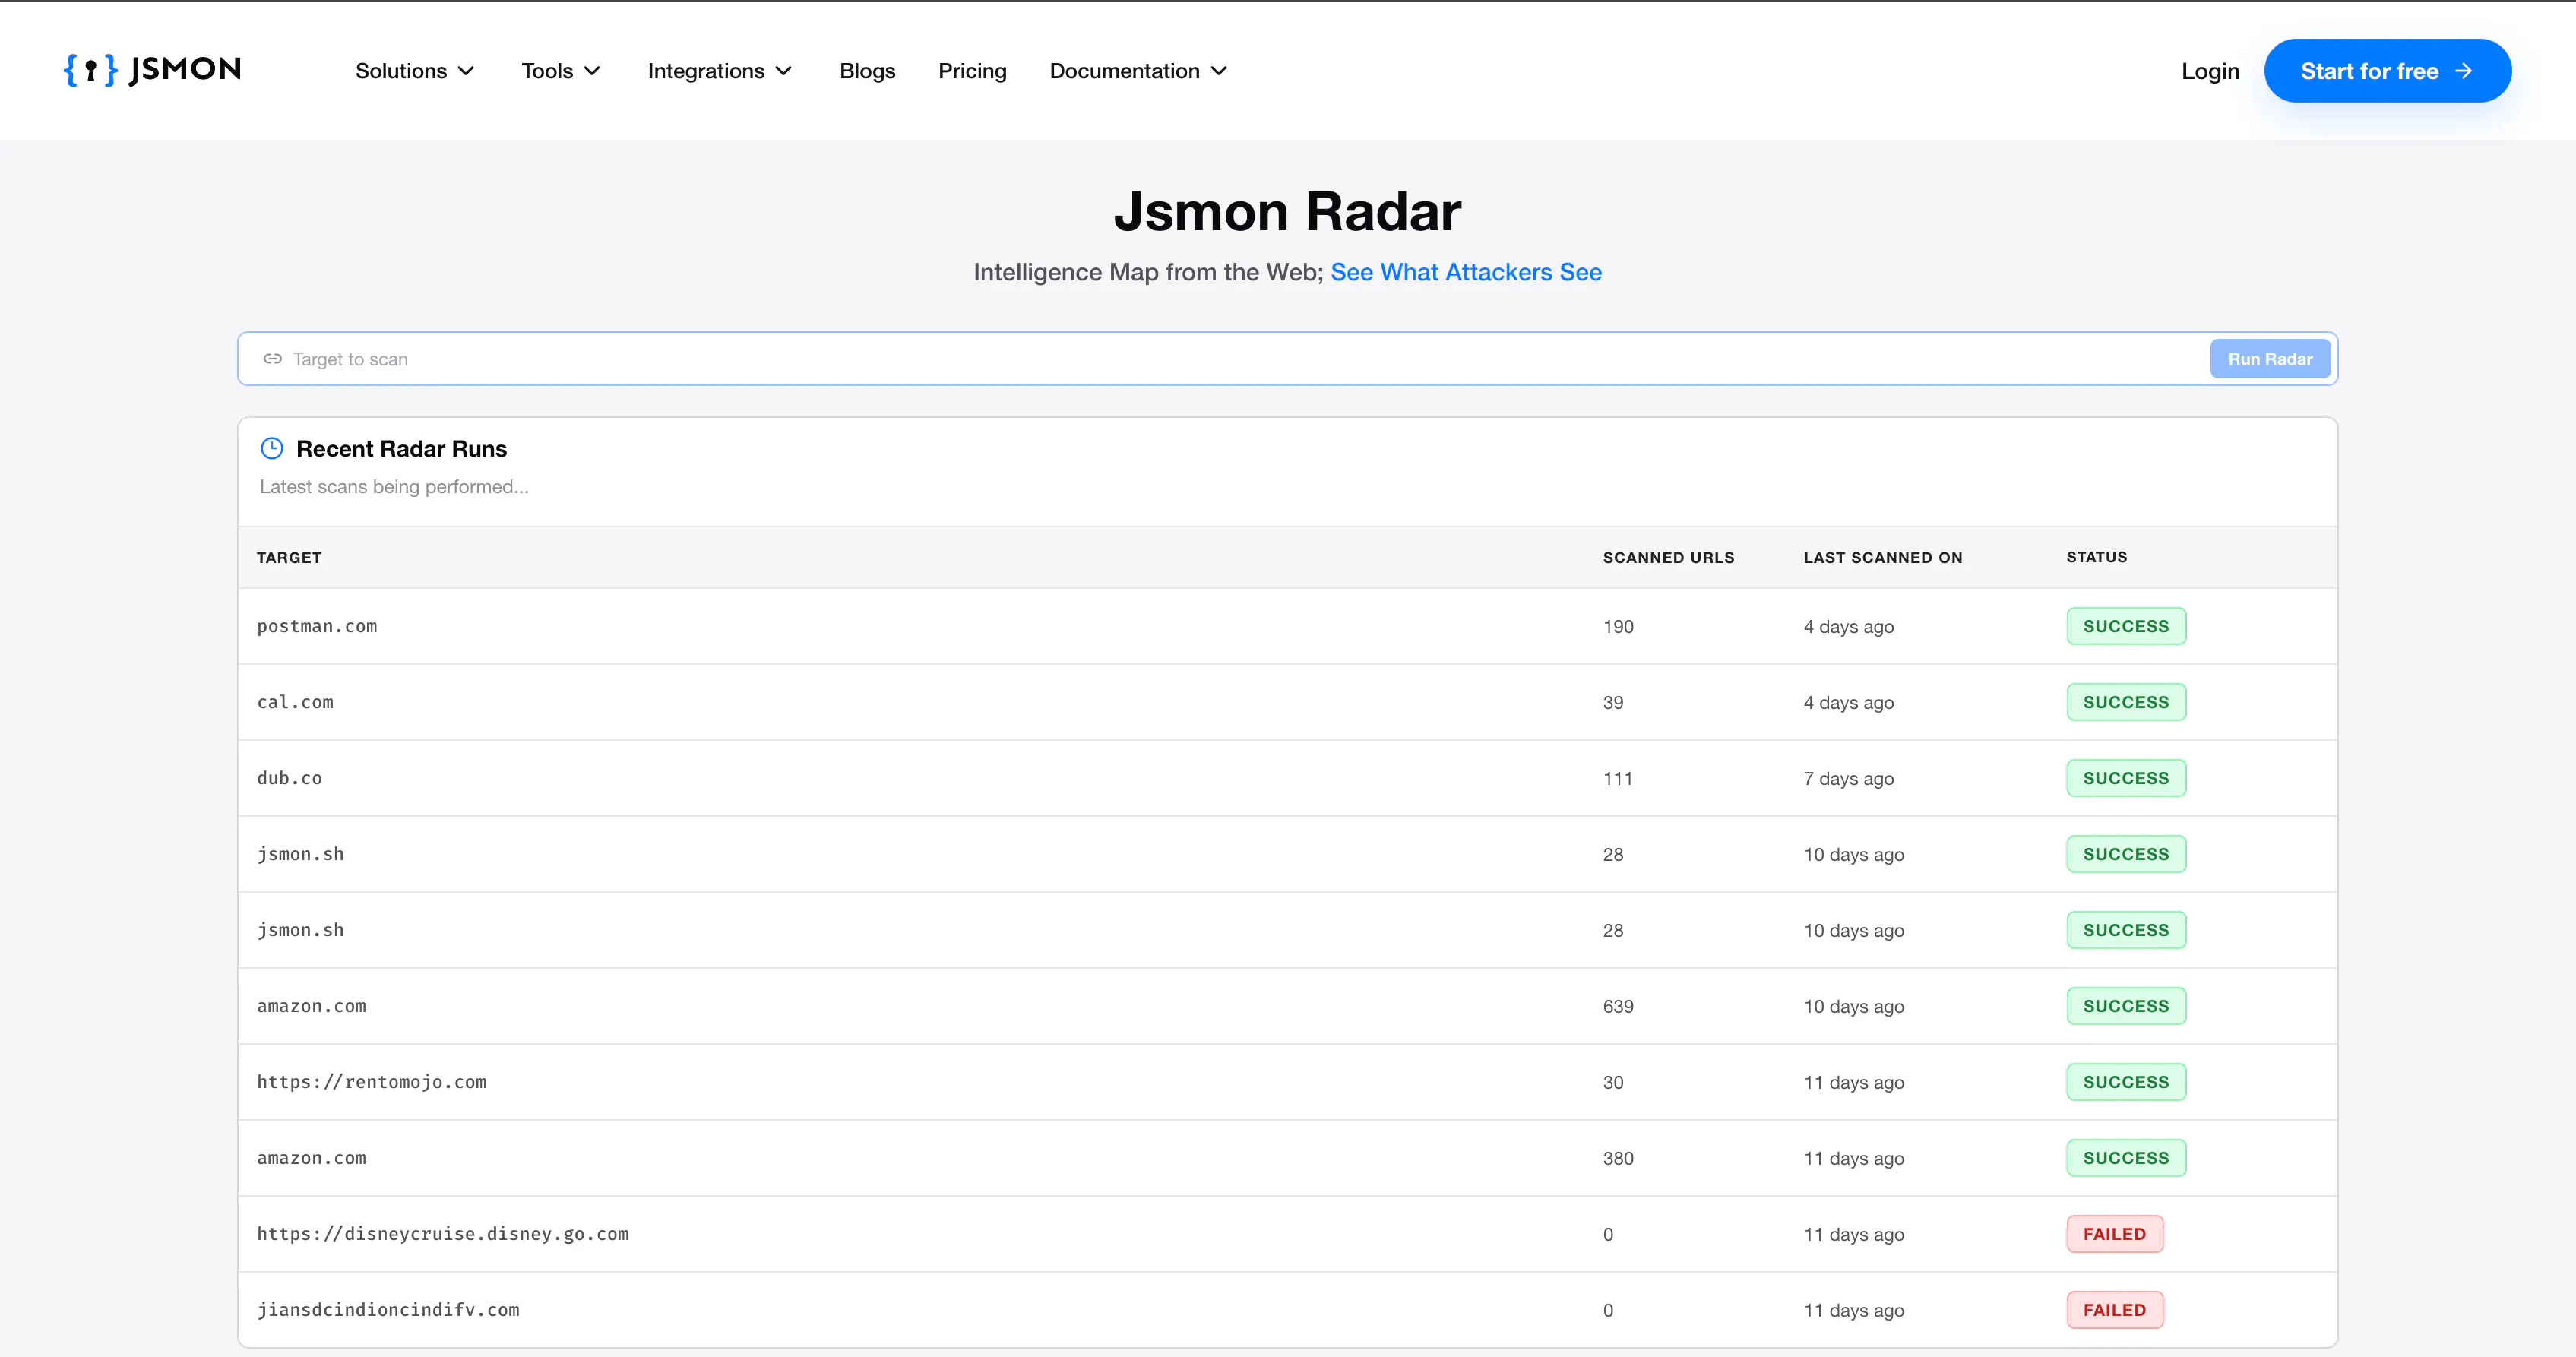This screenshot has width=2576, height=1357.
Task: Click the 'Latest scans being performed...' text
Action: click(x=394, y=487)
